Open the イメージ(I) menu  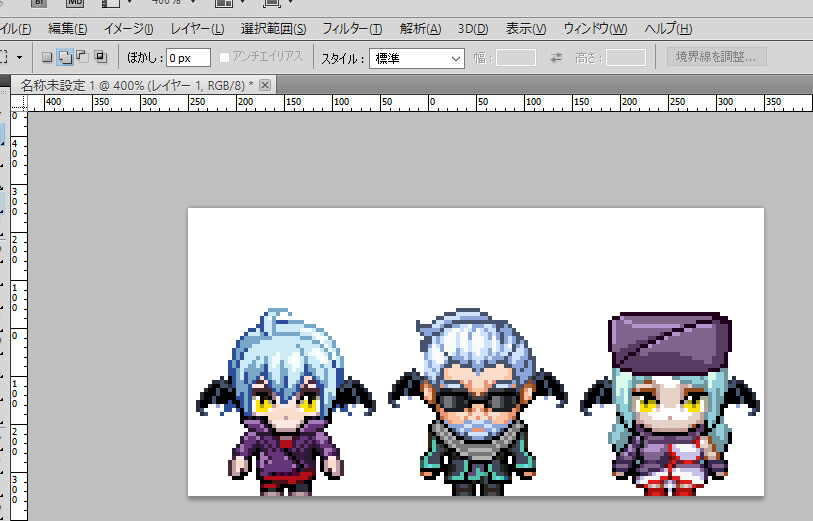129,28
